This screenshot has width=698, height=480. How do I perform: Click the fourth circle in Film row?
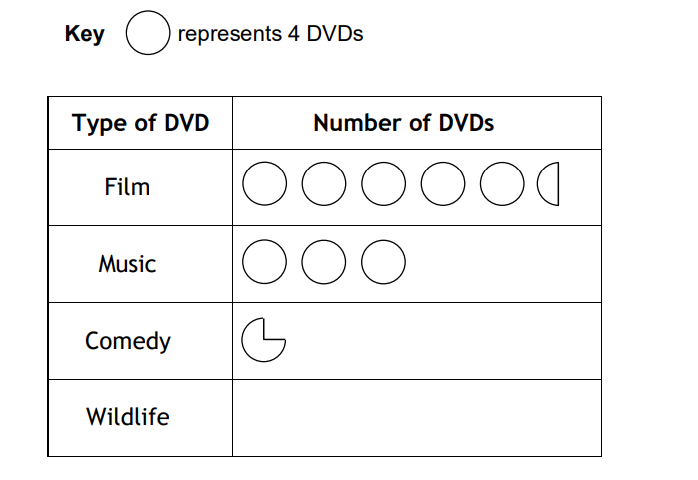pos(443,184)
